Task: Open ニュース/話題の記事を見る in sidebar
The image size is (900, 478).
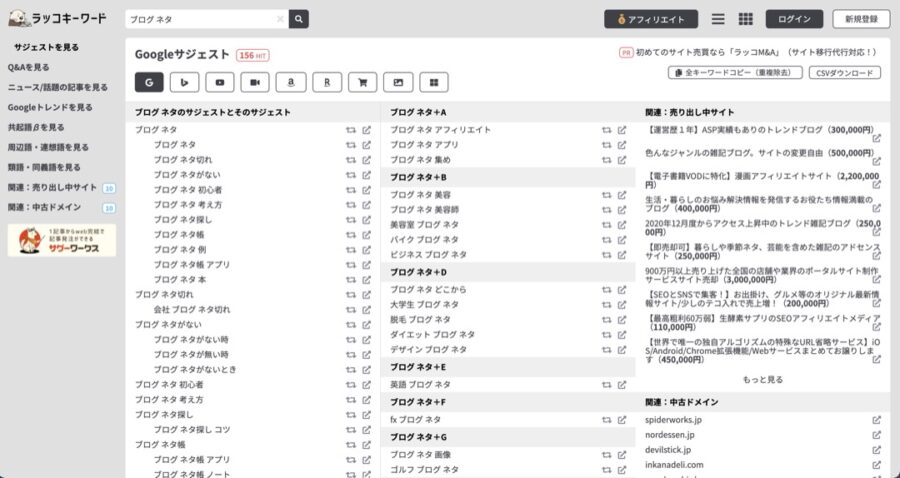Action: pyautogui.click(x=57, y=87)
